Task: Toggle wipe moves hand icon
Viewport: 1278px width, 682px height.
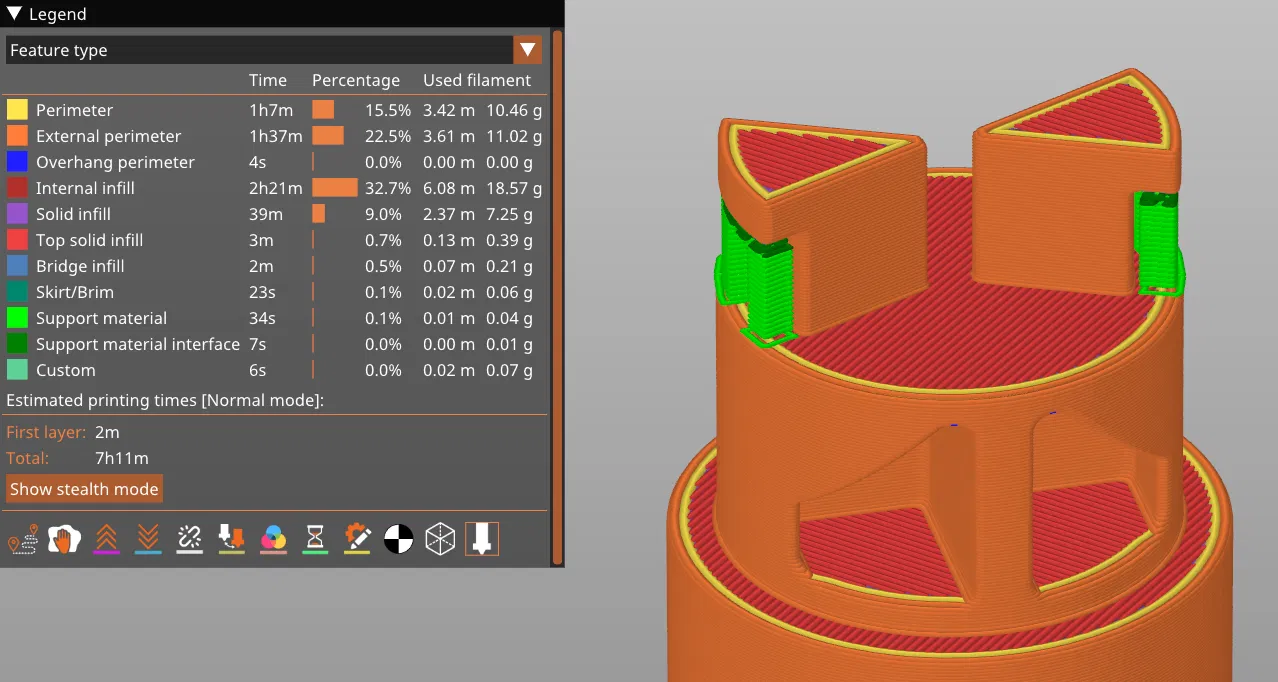Action: click(64, 540)
